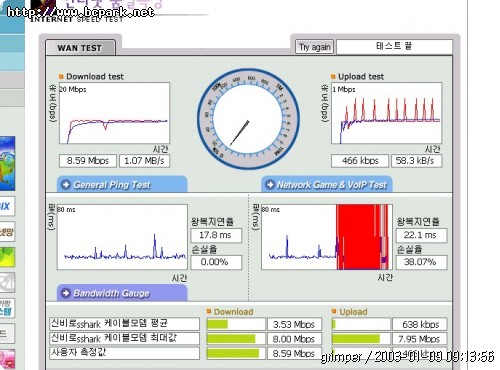Screen dimensions: 500x370
Task: Click the upload bar beside 7.95 Mbps
Action: pyautogui.click(x=361, y=339)
